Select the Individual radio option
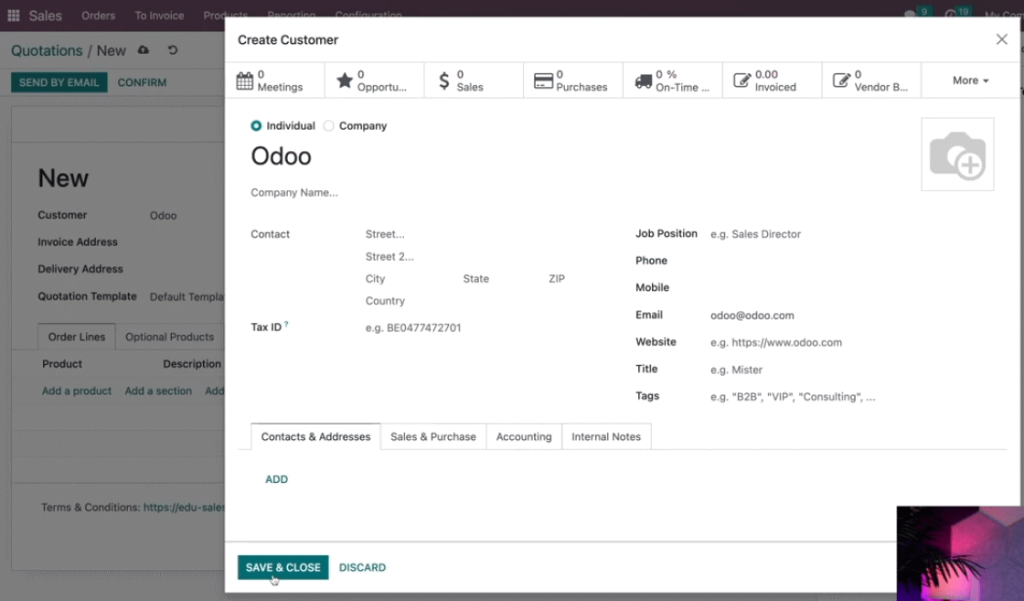 point(256,125)
